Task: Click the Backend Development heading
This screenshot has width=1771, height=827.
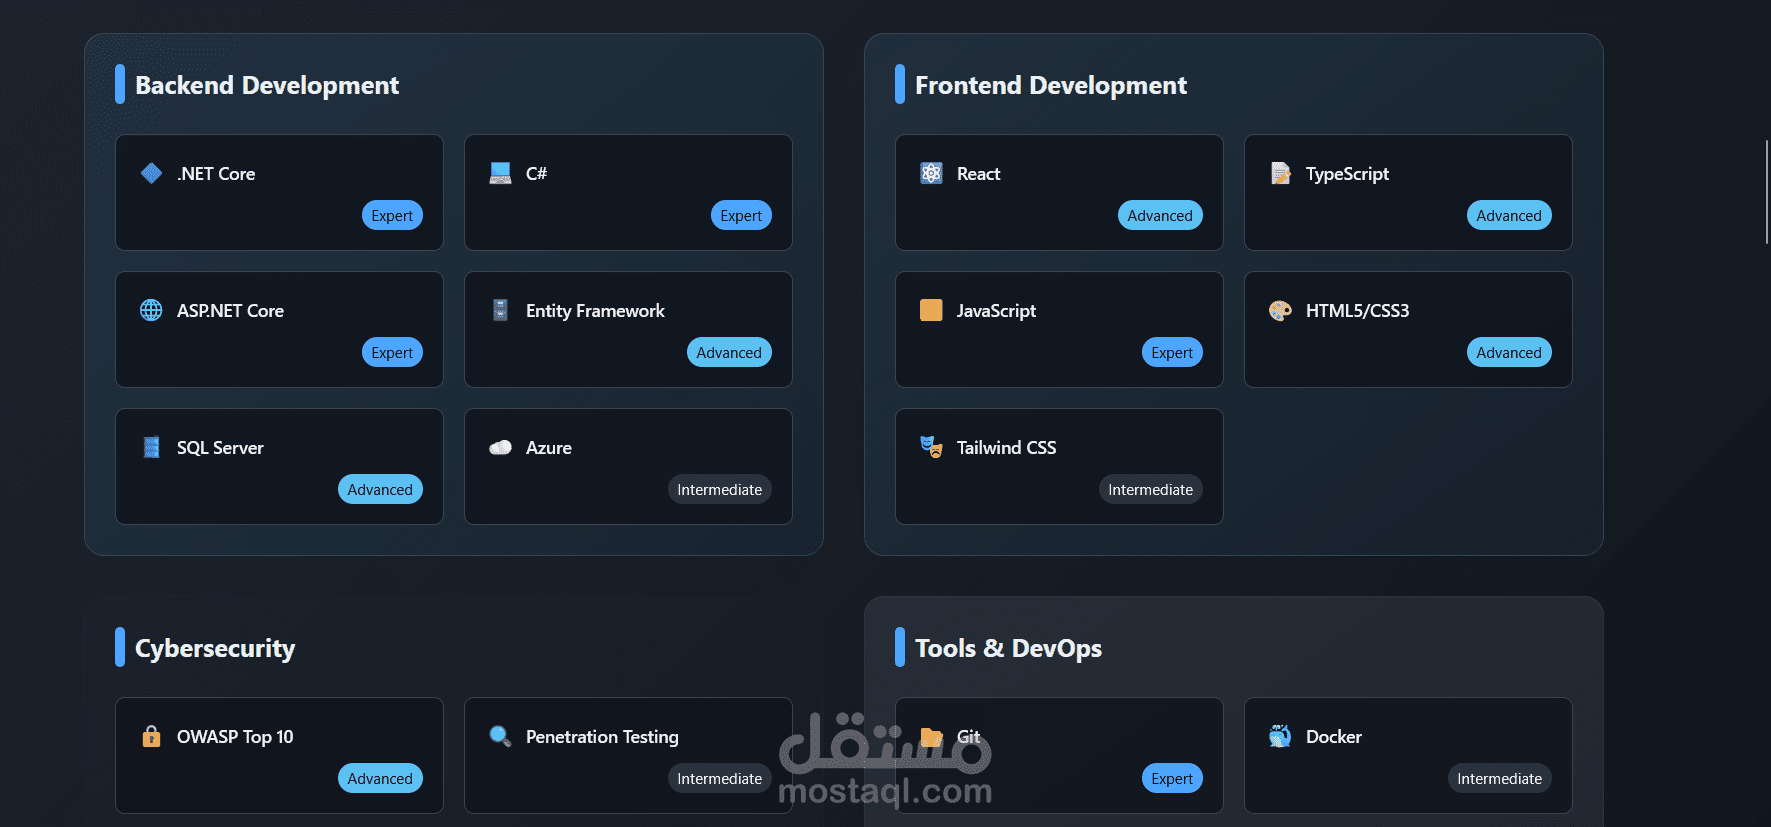Action: (267, 85)
